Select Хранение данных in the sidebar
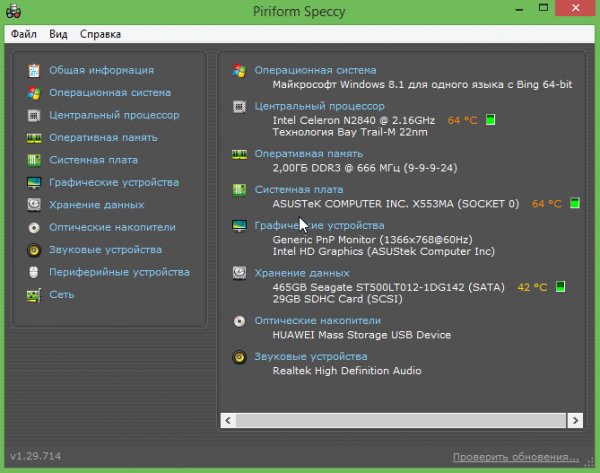 click(x=96, y=205)
